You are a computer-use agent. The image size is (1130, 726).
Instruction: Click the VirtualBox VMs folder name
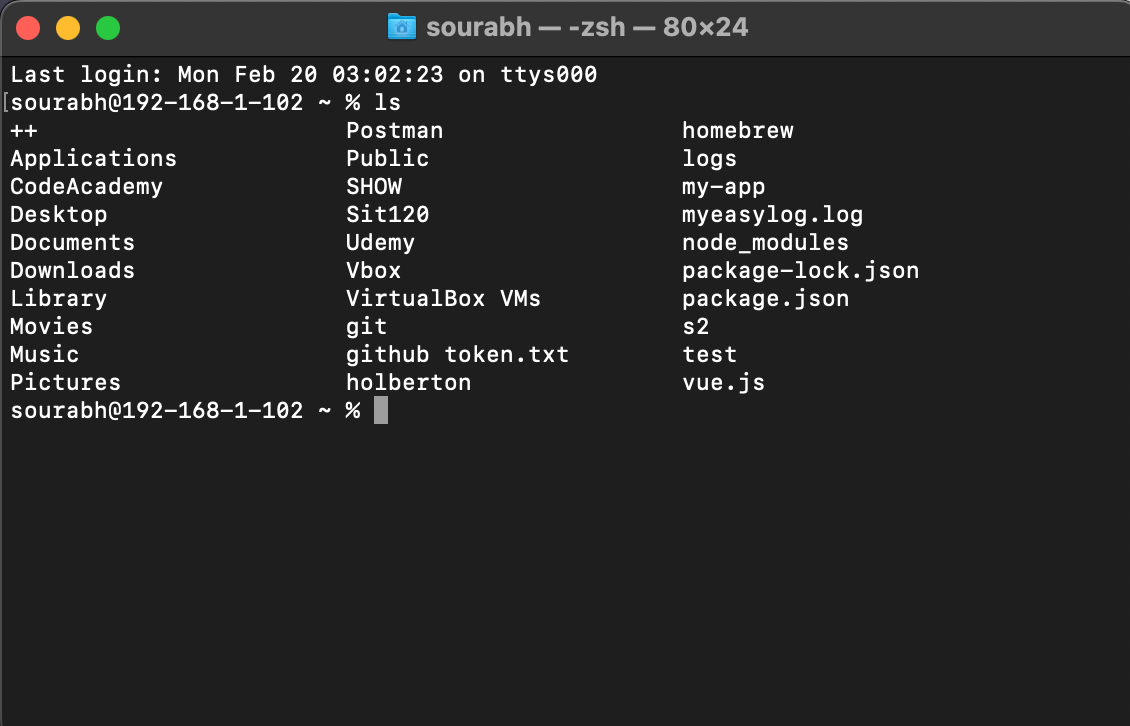[x=442, y=298]
